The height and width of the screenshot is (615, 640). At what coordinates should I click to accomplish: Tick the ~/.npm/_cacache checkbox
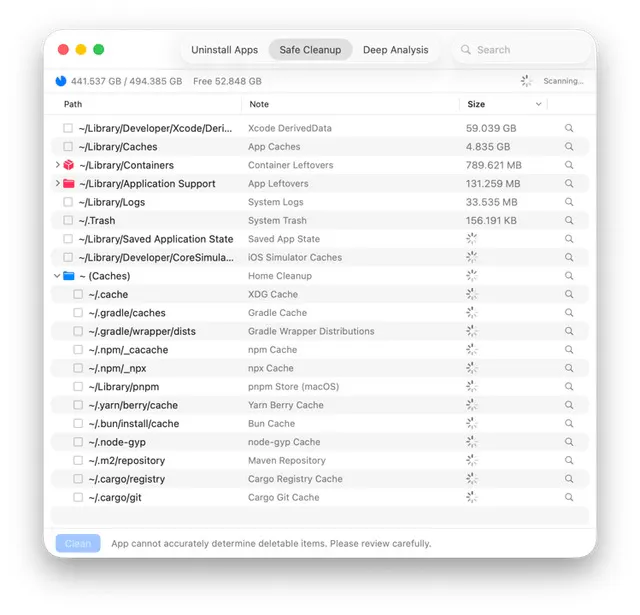coord(78,350)
